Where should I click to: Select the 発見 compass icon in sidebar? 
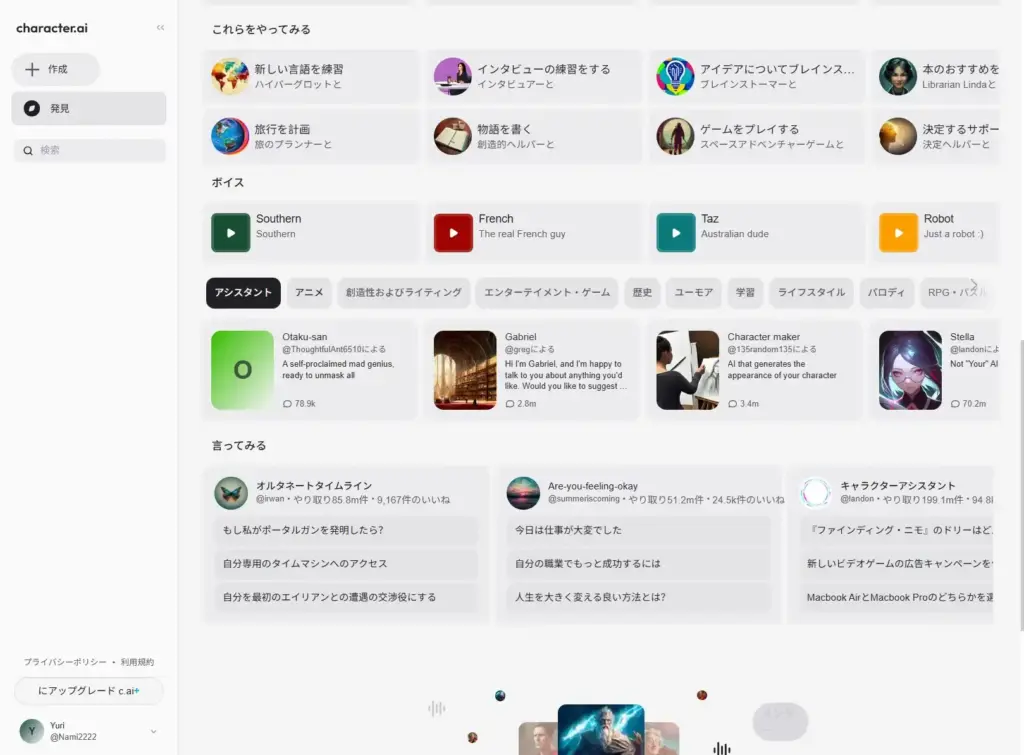point(33,109)
